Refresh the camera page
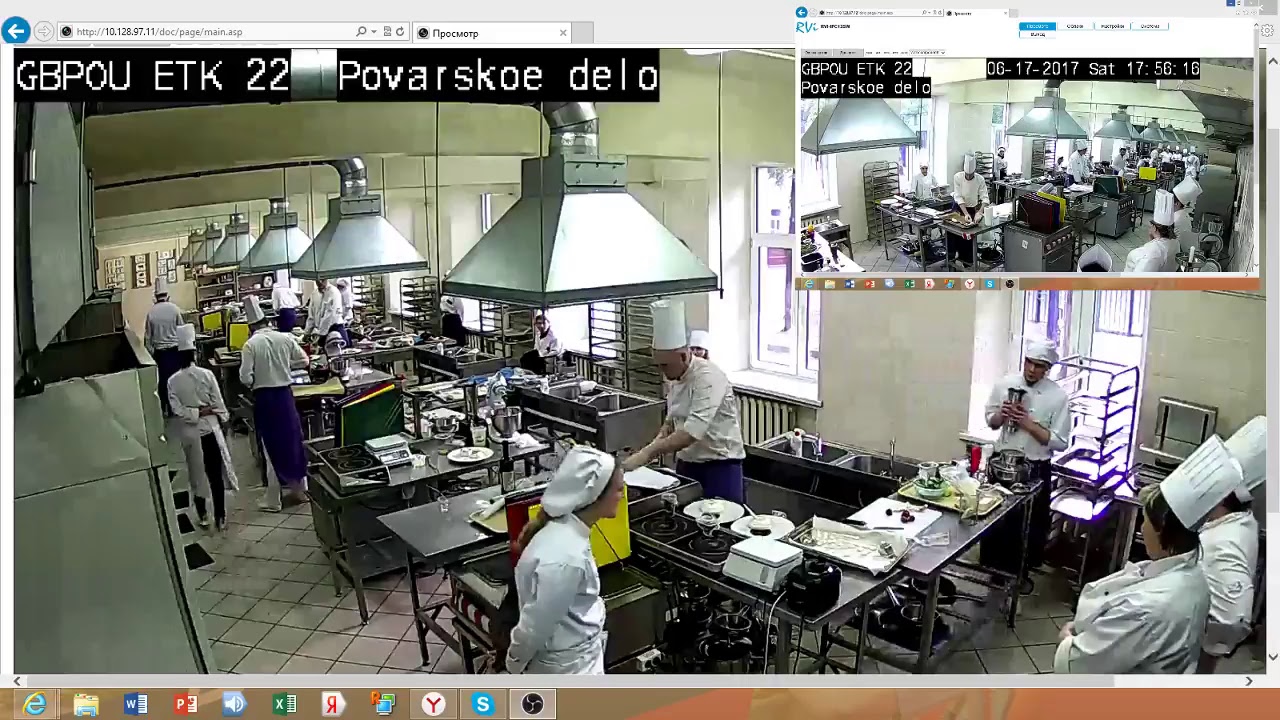Viewport: 1280px width, 720px height. (400, 32)
